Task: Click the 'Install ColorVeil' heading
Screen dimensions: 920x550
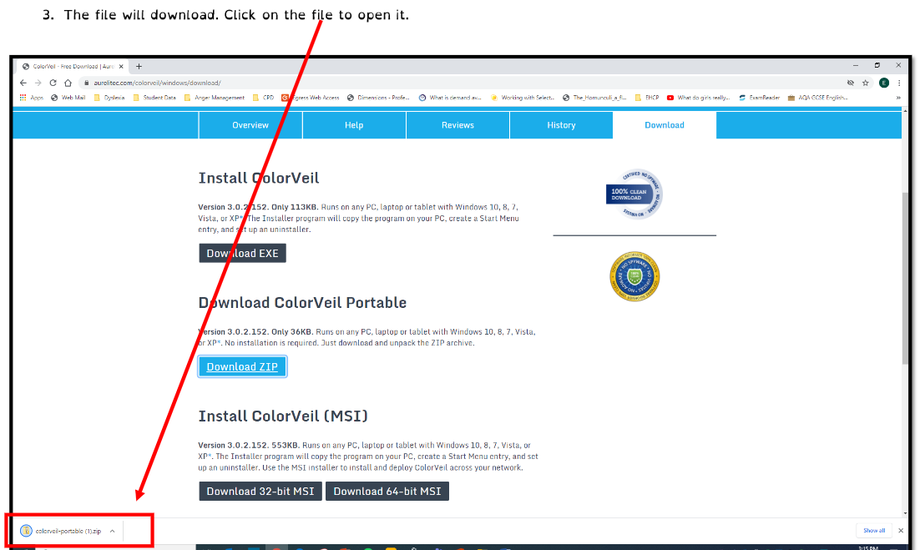Action: tap(259, 178)
